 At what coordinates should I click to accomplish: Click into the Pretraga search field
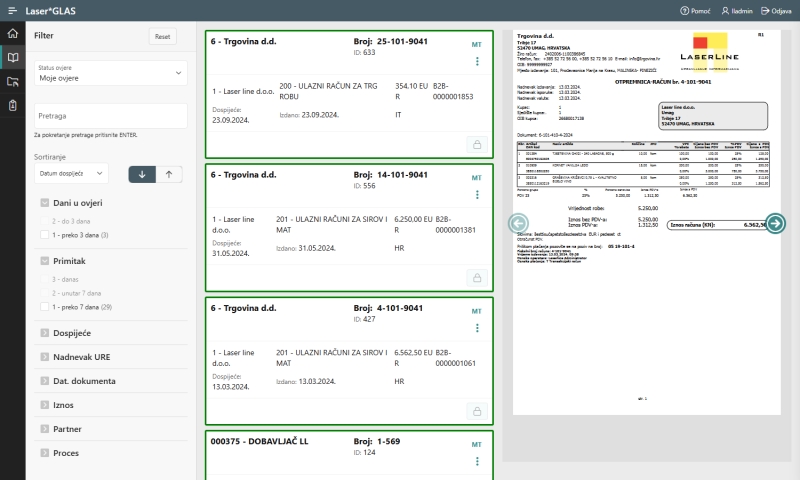111,116
